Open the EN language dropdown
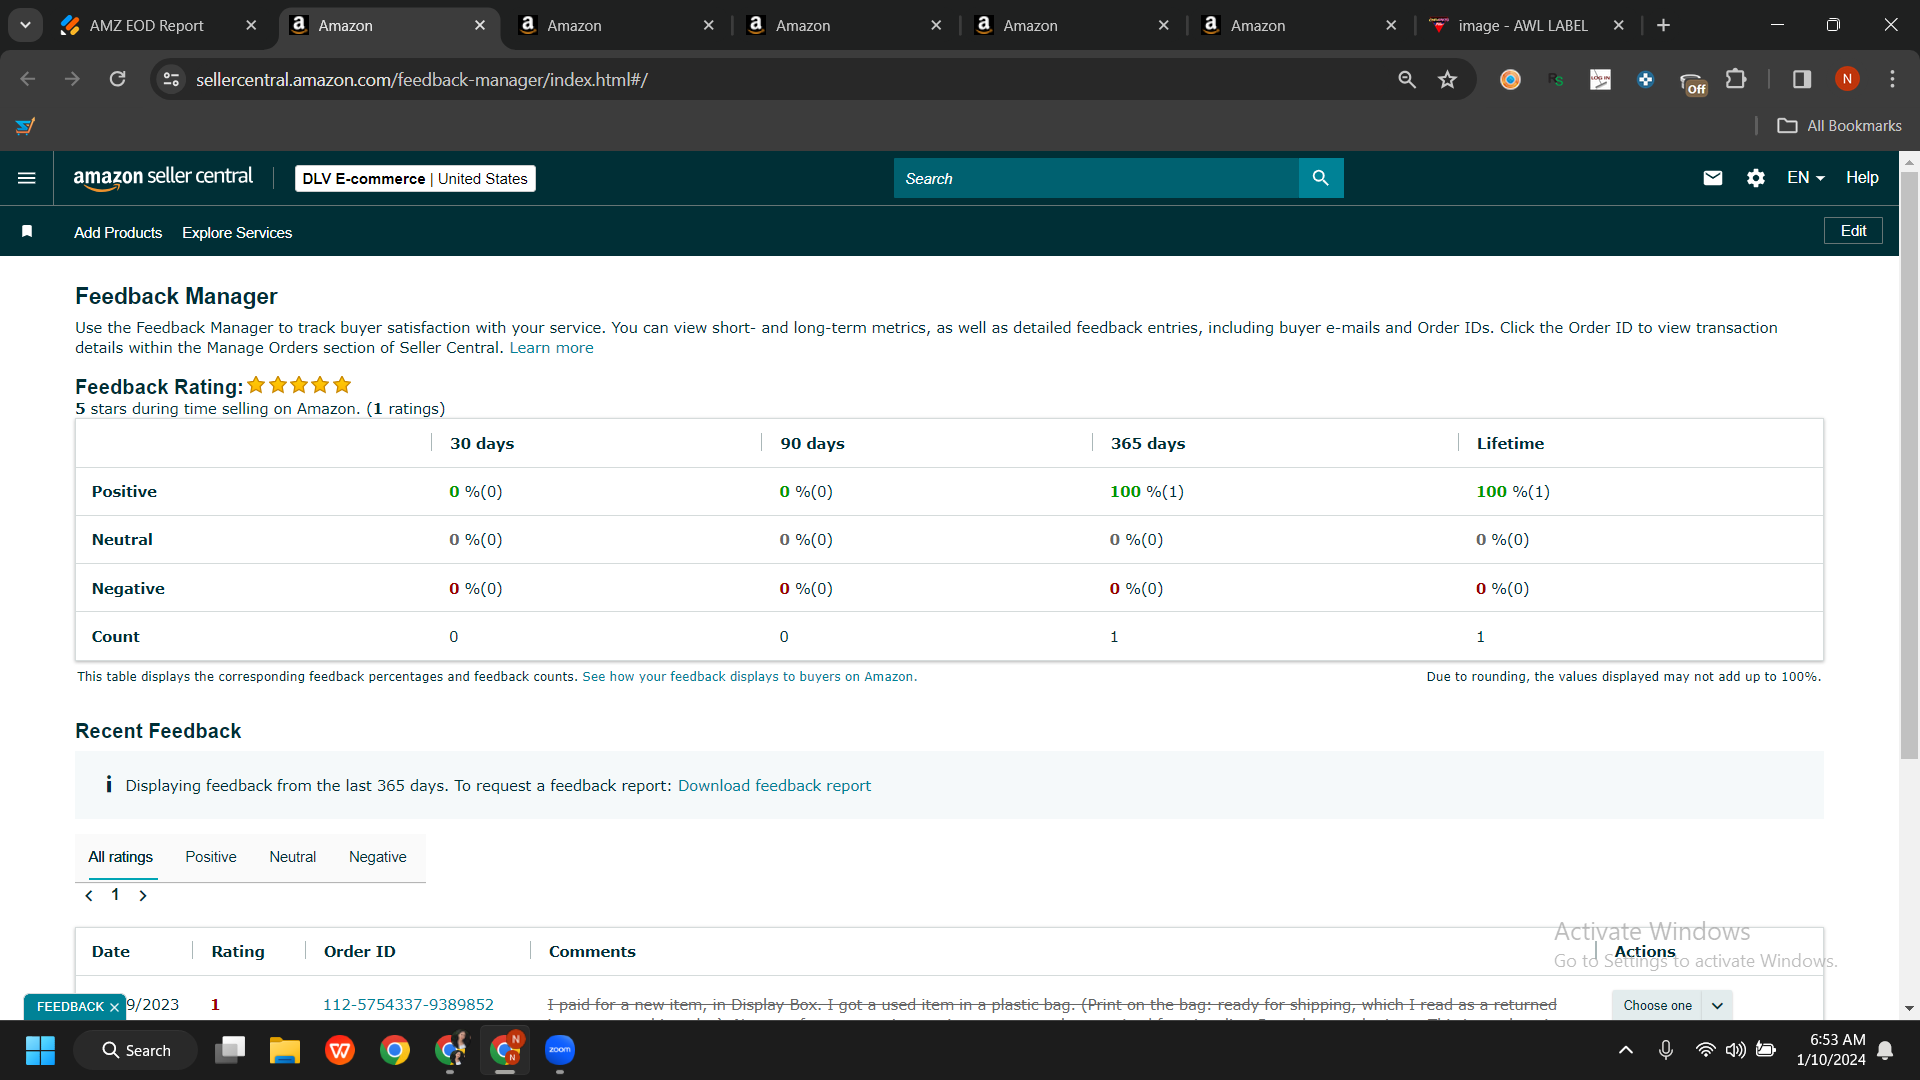 1805,178
